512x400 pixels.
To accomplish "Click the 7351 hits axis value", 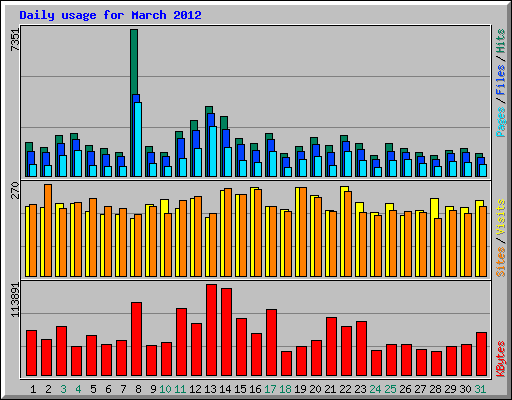I will click(15, 40).
